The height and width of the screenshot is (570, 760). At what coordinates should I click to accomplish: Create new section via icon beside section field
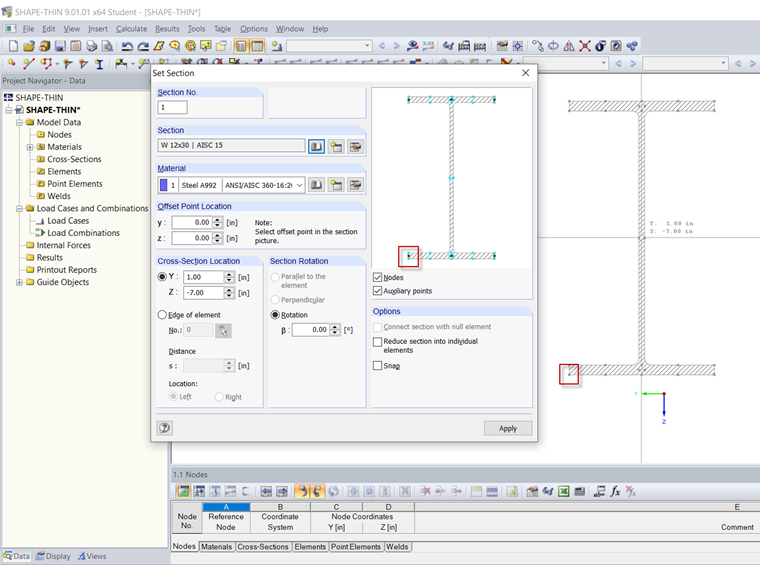click(336, 146)
